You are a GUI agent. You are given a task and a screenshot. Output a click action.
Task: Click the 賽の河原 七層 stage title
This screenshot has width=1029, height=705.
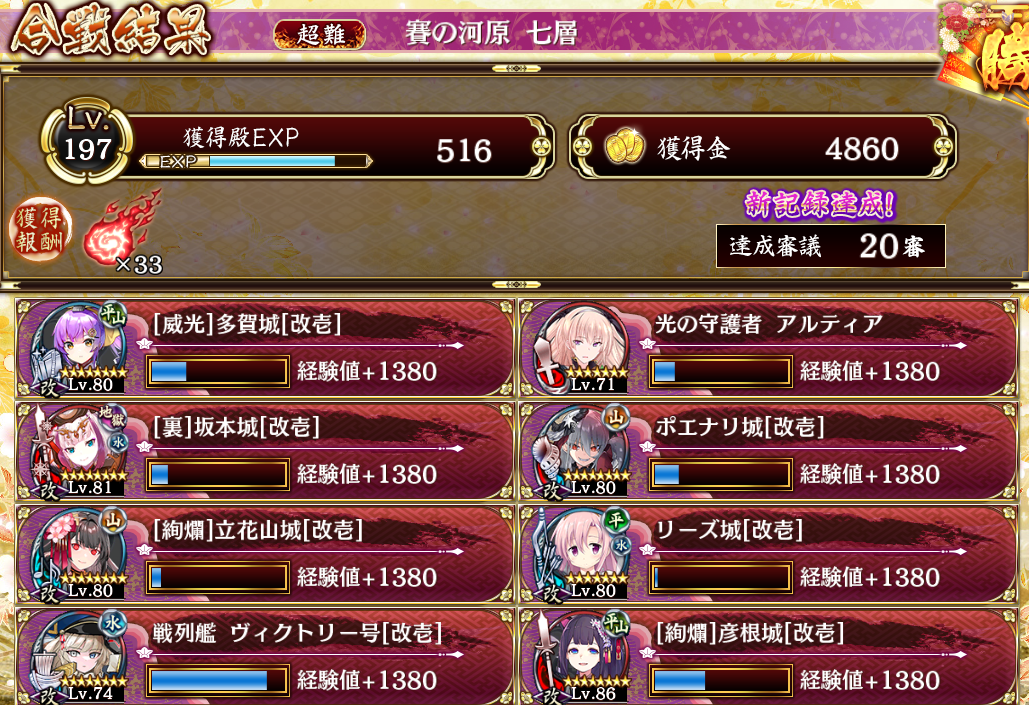[490, 33]
